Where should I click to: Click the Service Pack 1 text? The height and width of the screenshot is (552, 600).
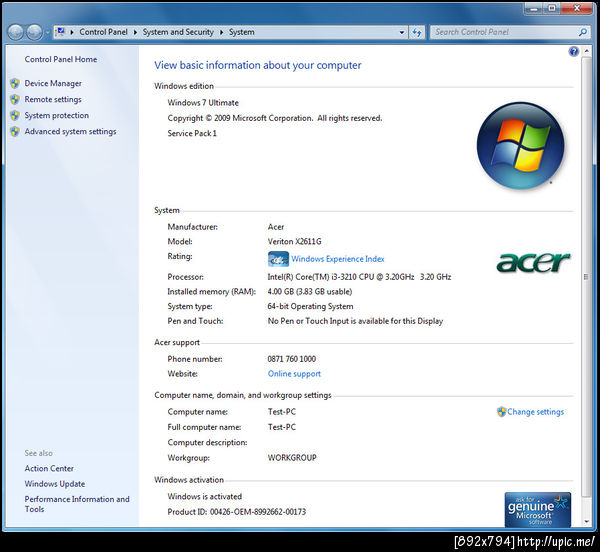pos(192,134)
